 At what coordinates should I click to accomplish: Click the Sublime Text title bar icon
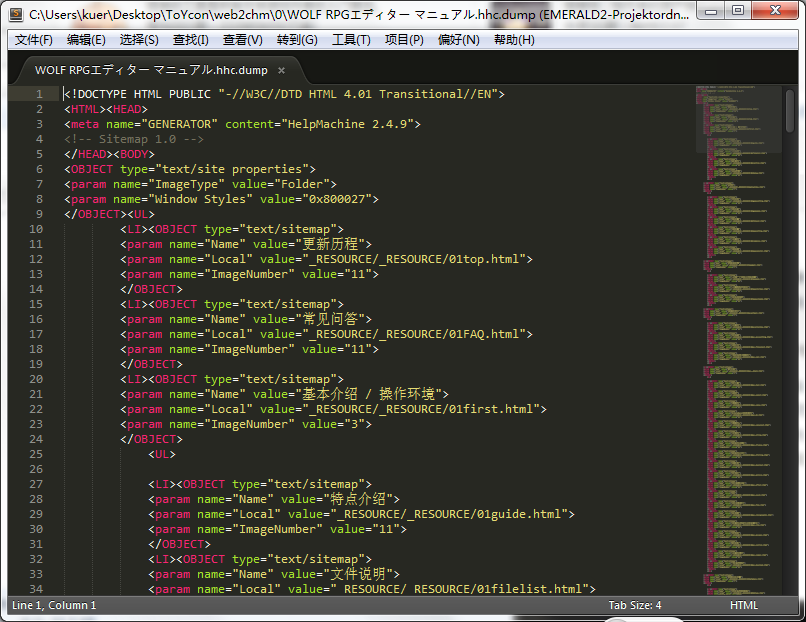(16, 14)
